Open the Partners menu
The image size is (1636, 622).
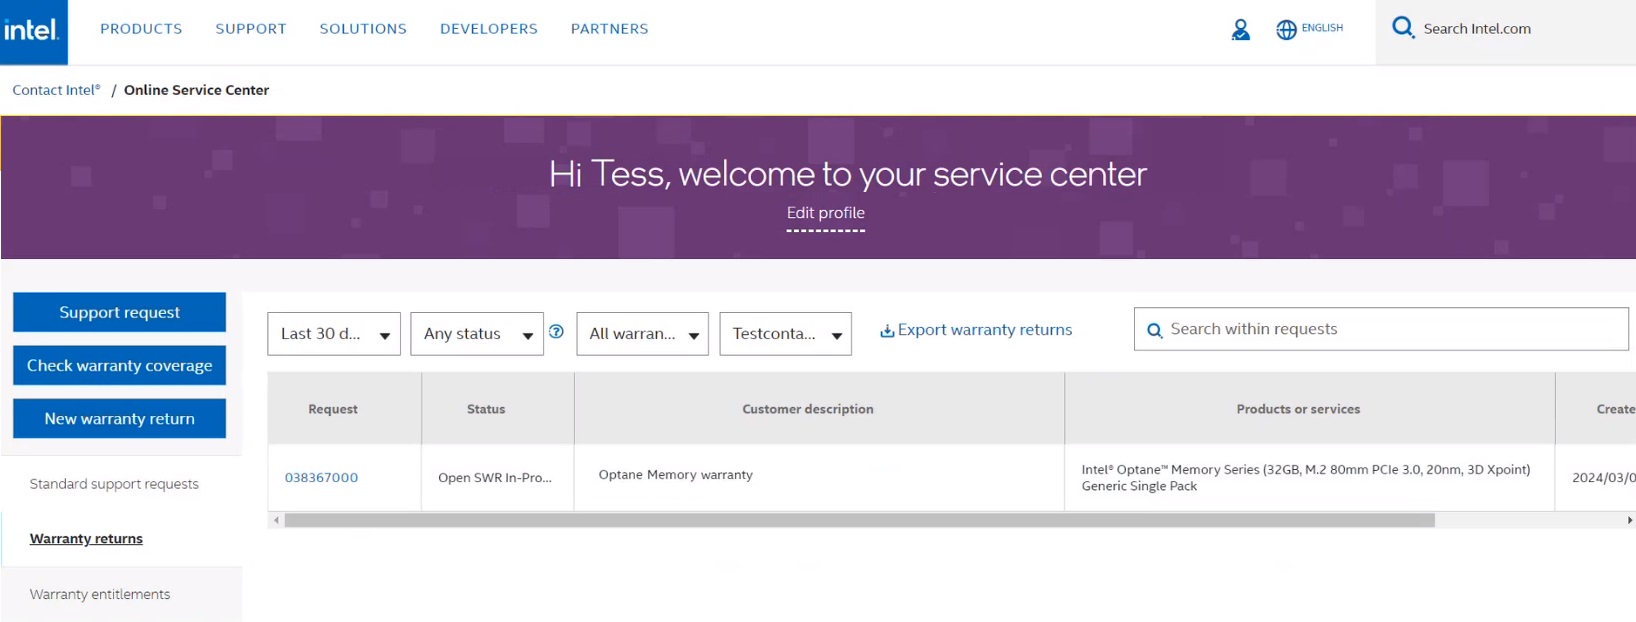click(610, 29)
